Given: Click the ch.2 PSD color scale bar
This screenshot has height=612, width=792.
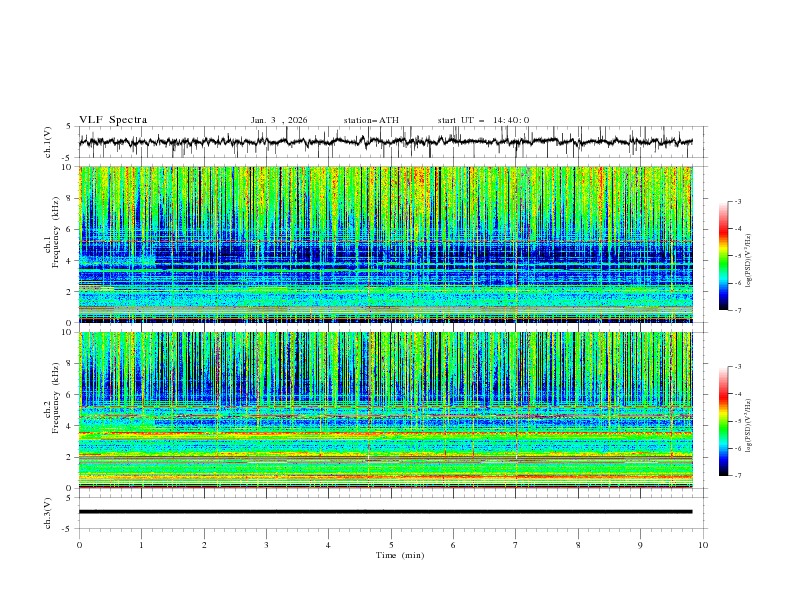Looking at the screenshot, I should 723,421.
